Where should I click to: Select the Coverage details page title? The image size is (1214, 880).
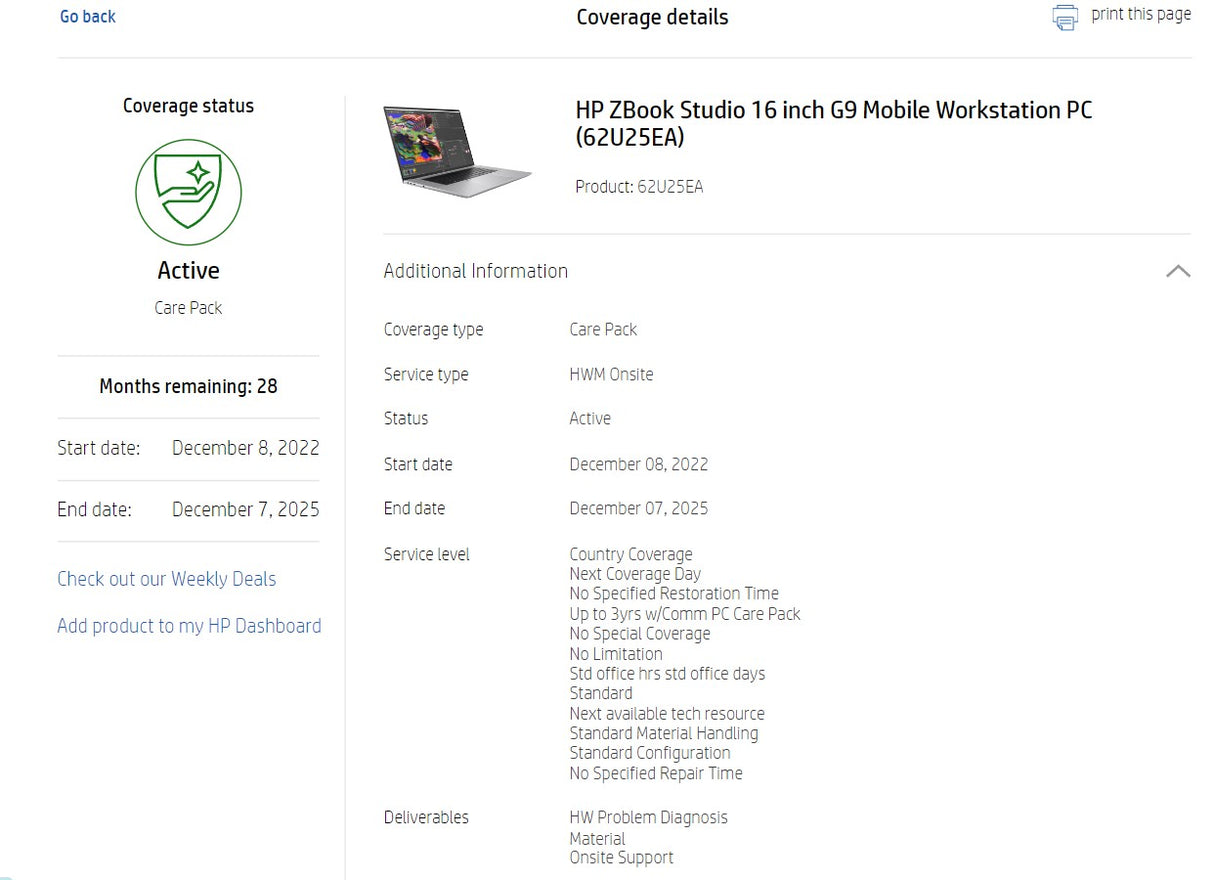652,17
